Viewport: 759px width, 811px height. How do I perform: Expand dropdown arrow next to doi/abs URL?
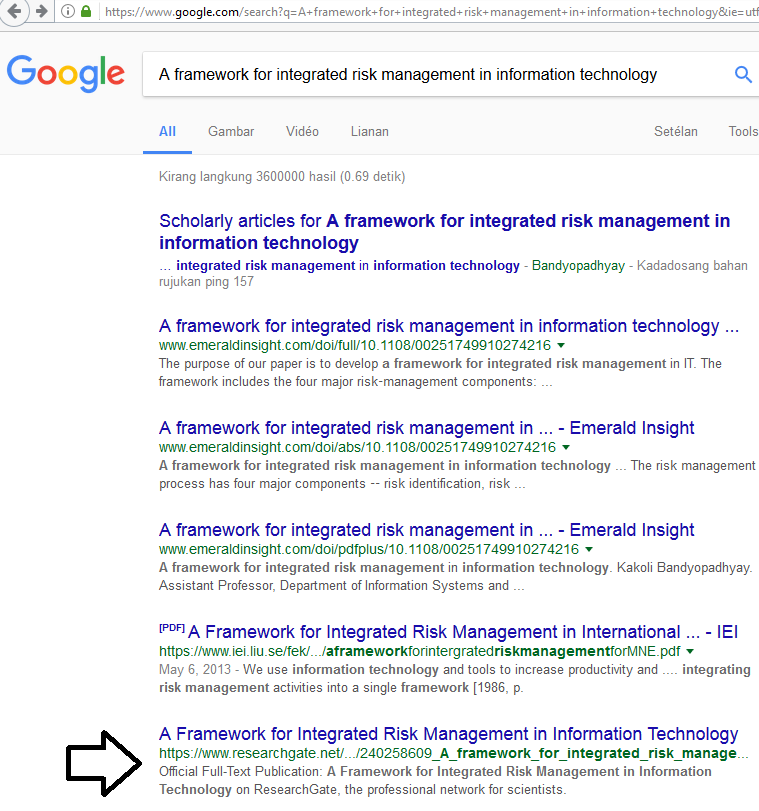(566, 447)
